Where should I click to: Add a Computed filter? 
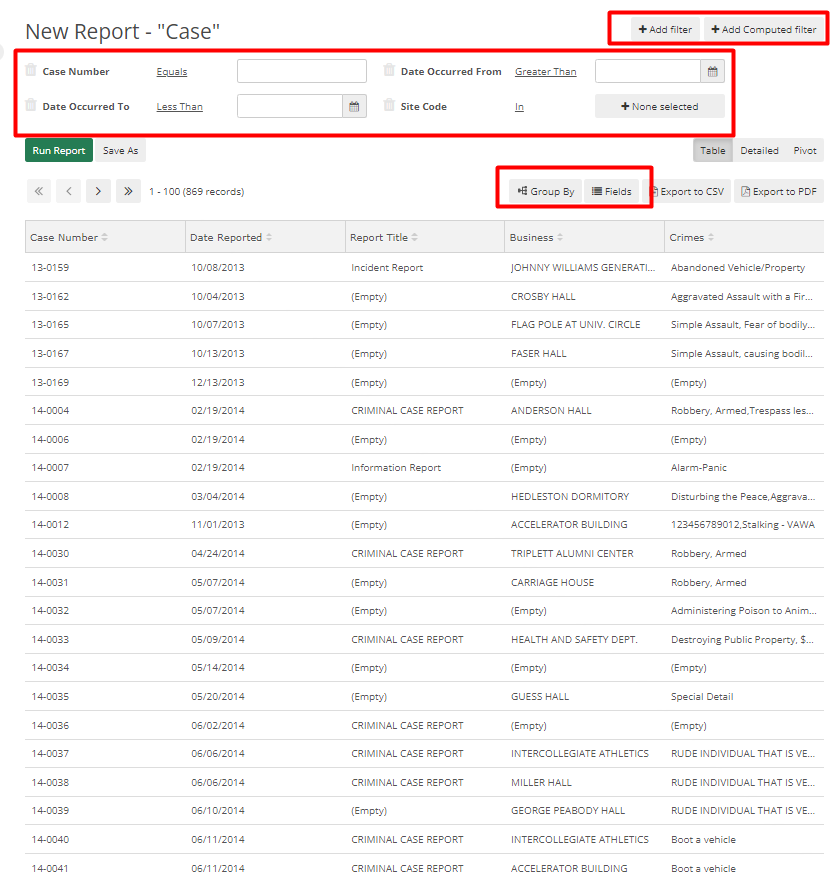[x=764, y=29]
